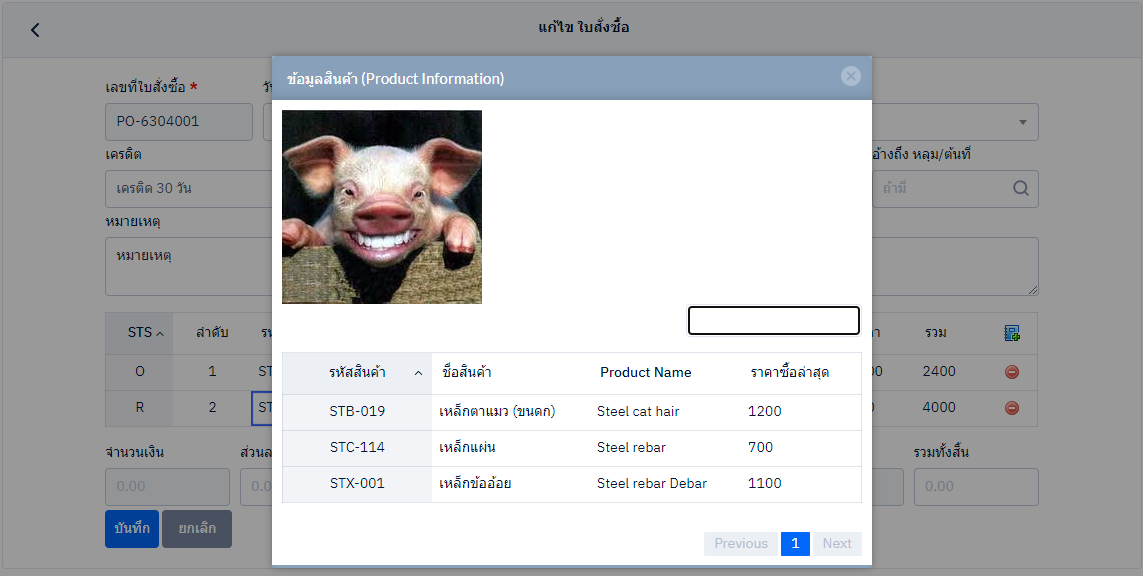This screenshot has height=576, width=1143.
Task: Click the search magnifier icon
Action: 1020,188
